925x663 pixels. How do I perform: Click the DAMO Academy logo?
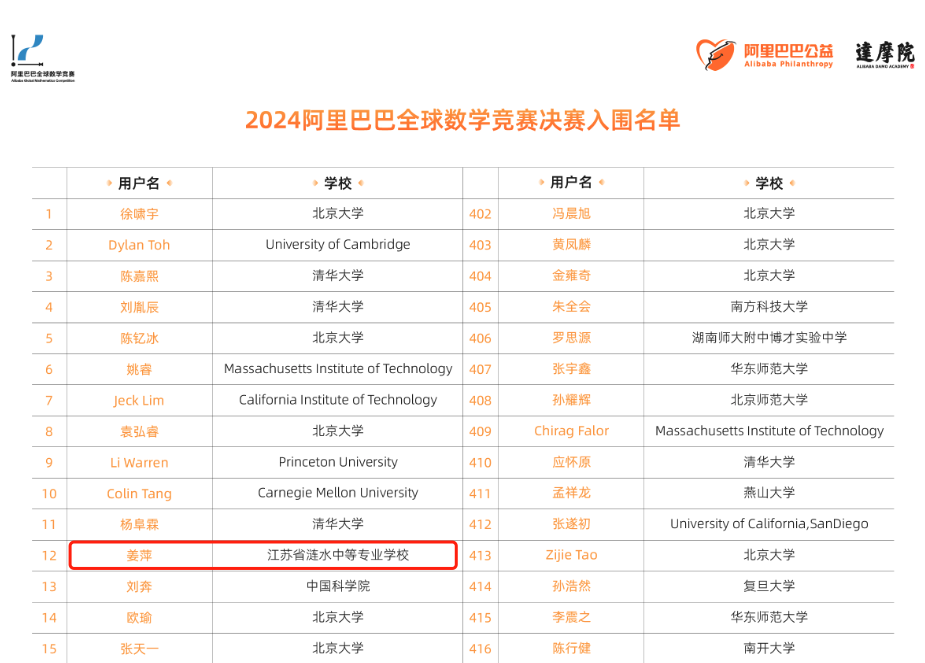(884, 55)
